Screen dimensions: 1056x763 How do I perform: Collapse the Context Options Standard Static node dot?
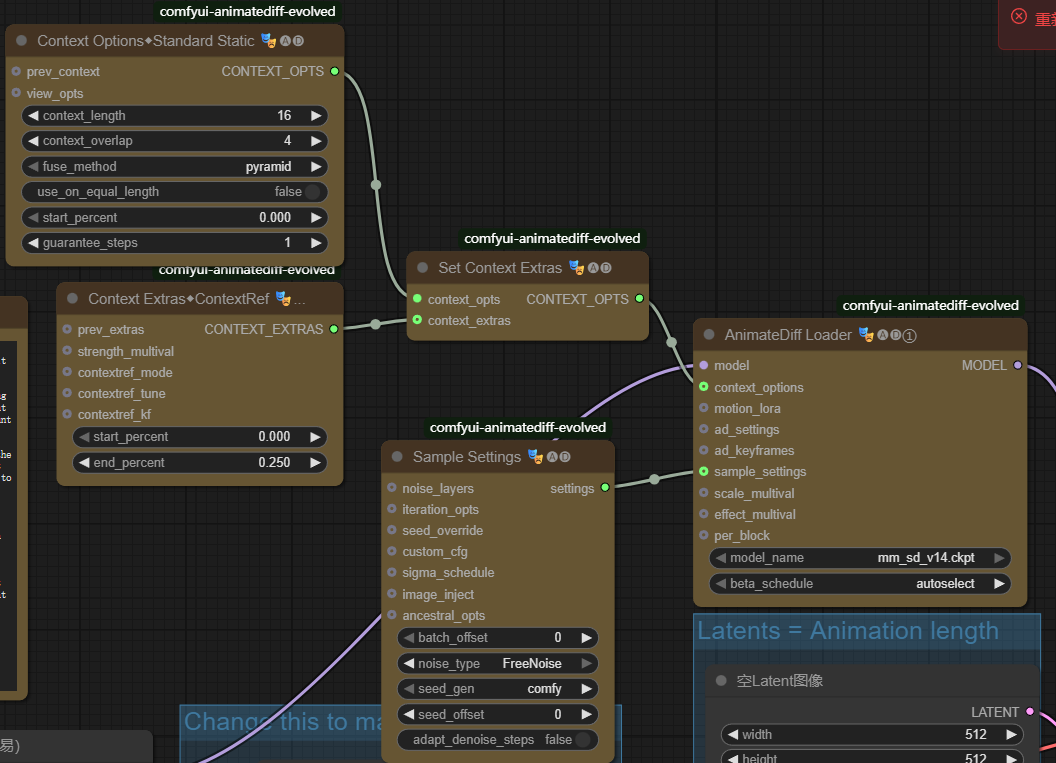tap(21, 41)
